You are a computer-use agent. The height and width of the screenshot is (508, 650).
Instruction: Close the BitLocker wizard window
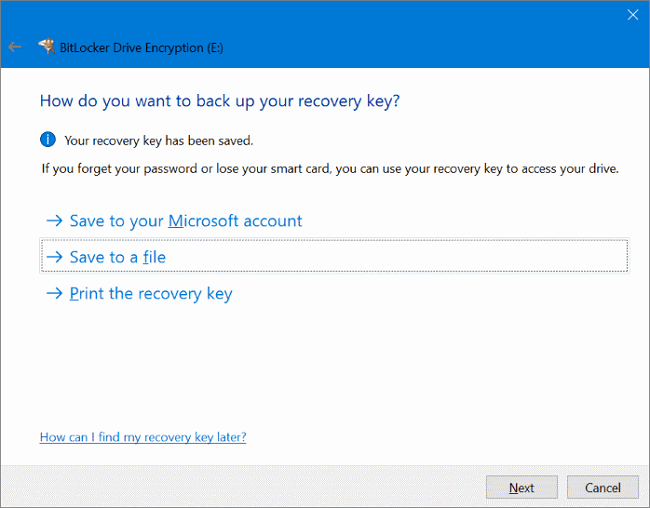pyautogui.click(x=631, y=15)
